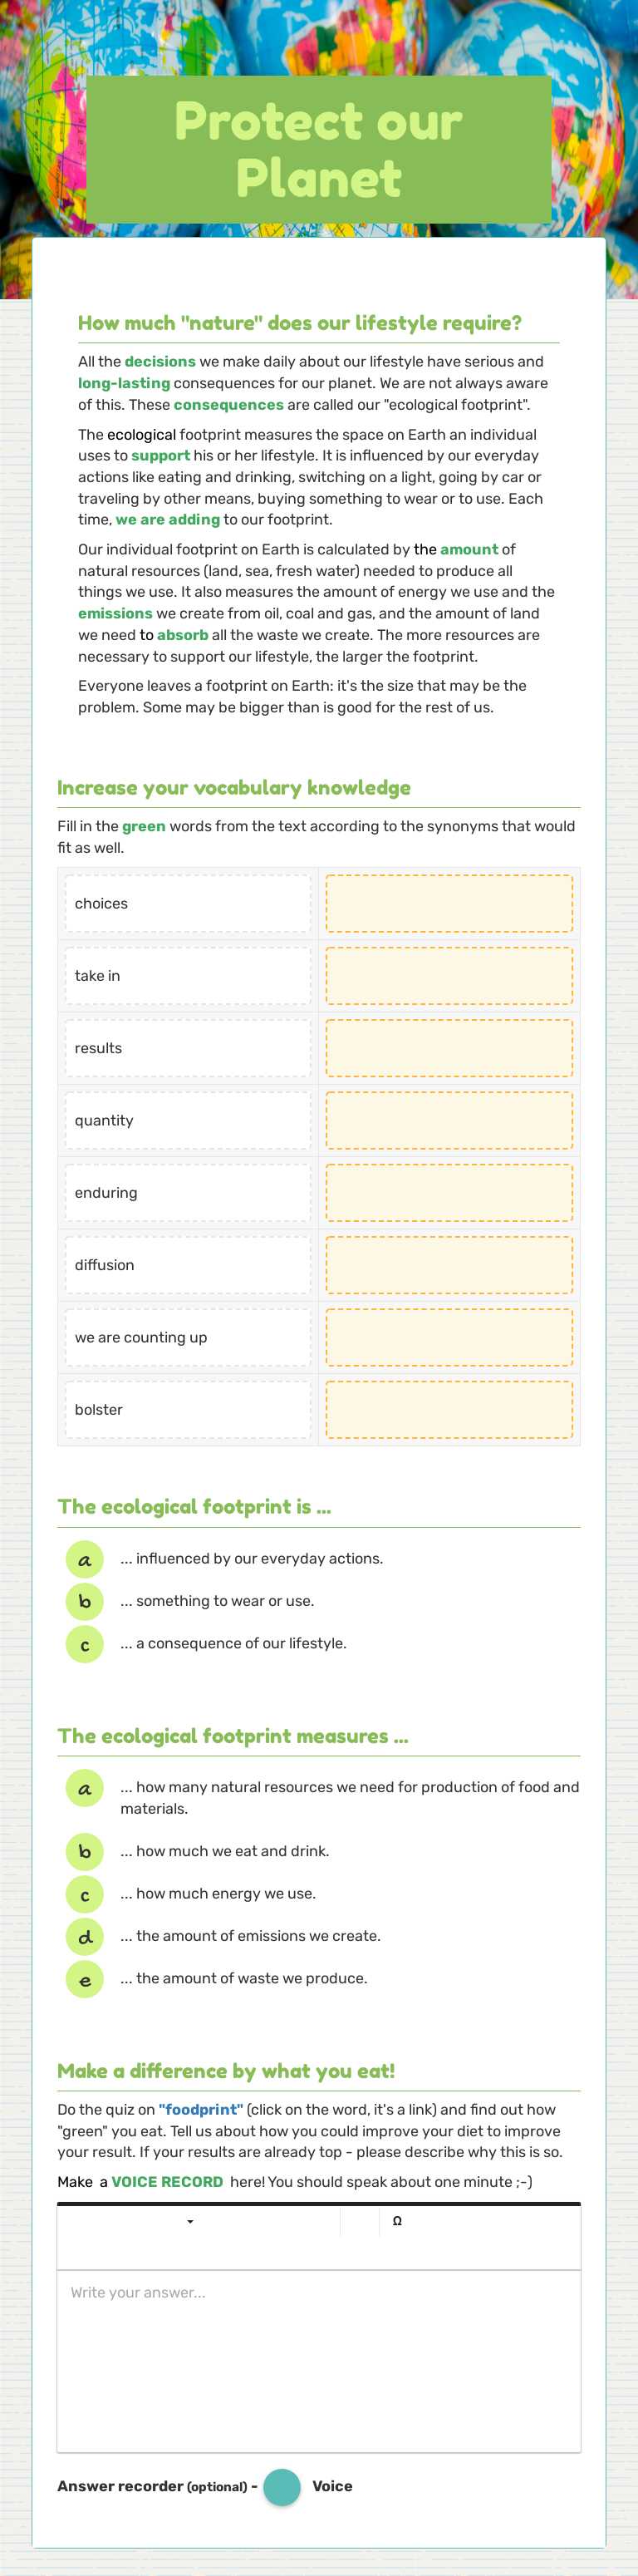
Task: Check option d, amount of emissions we create
Action: [x=85, y=1935]
